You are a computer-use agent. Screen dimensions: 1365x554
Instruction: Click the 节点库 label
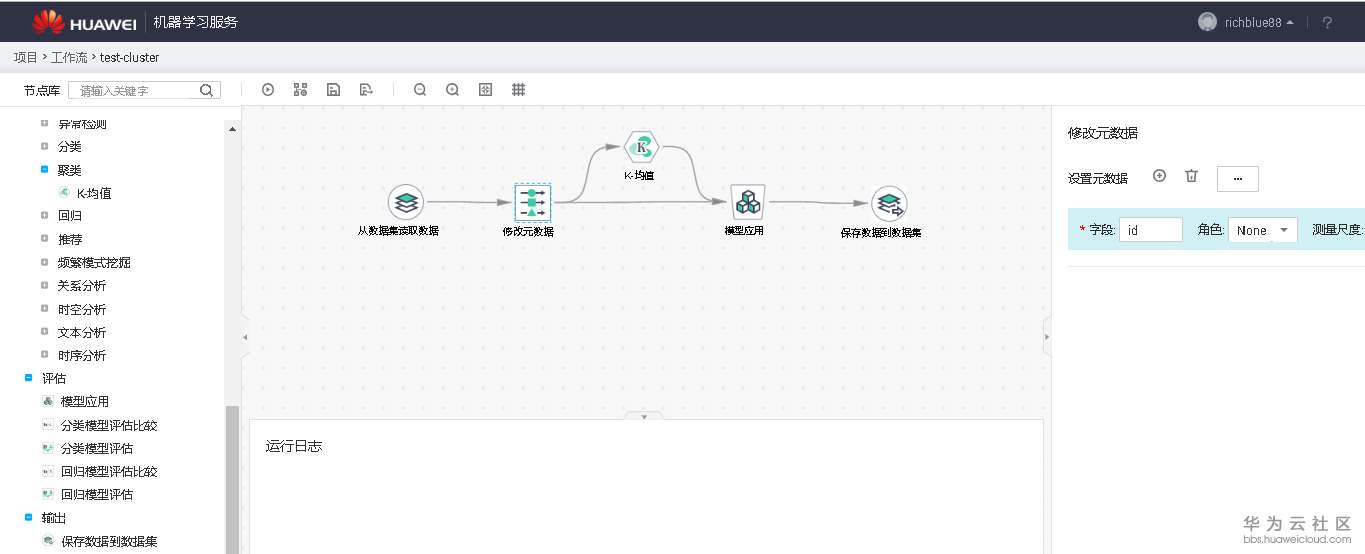tap(42, 90)
